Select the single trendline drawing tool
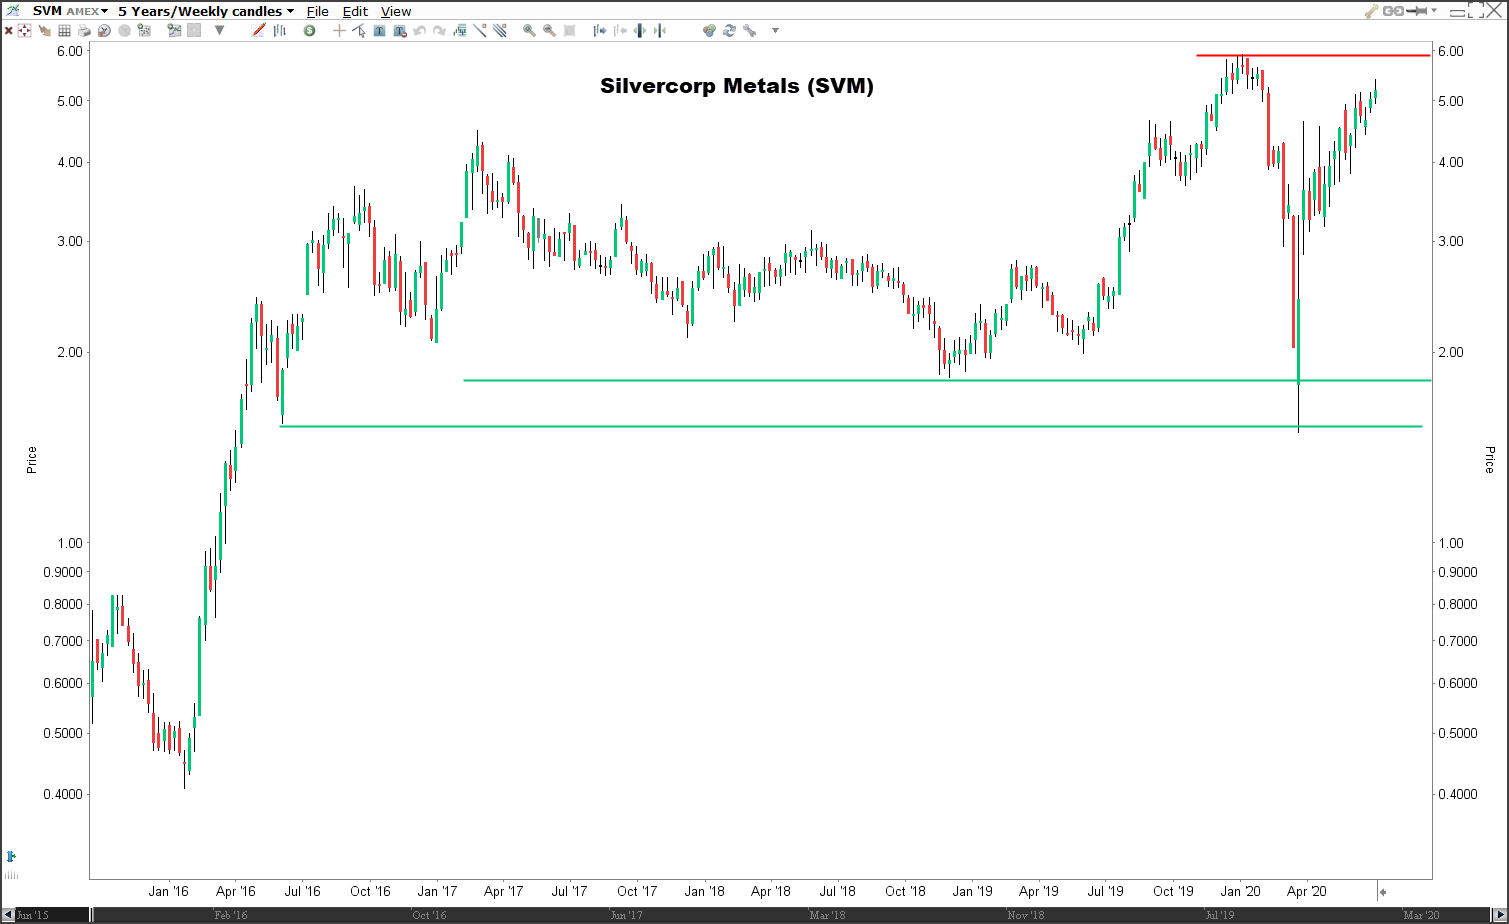1509x924 pixels. pos(480,31)
